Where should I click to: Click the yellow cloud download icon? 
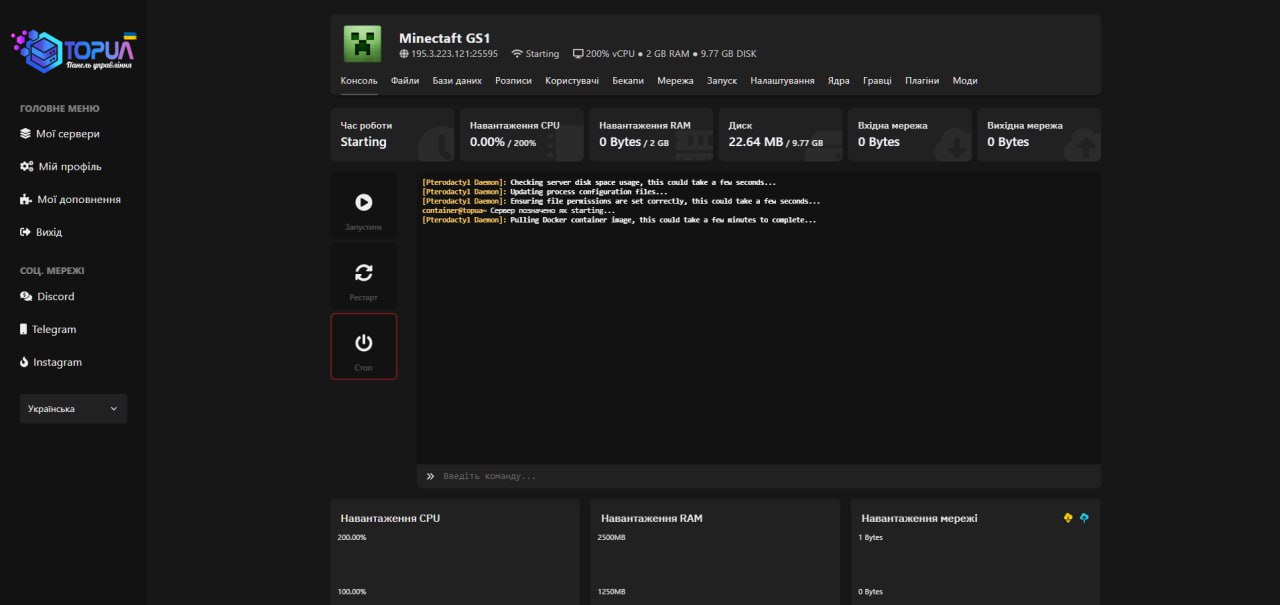tap(1068, 518)
